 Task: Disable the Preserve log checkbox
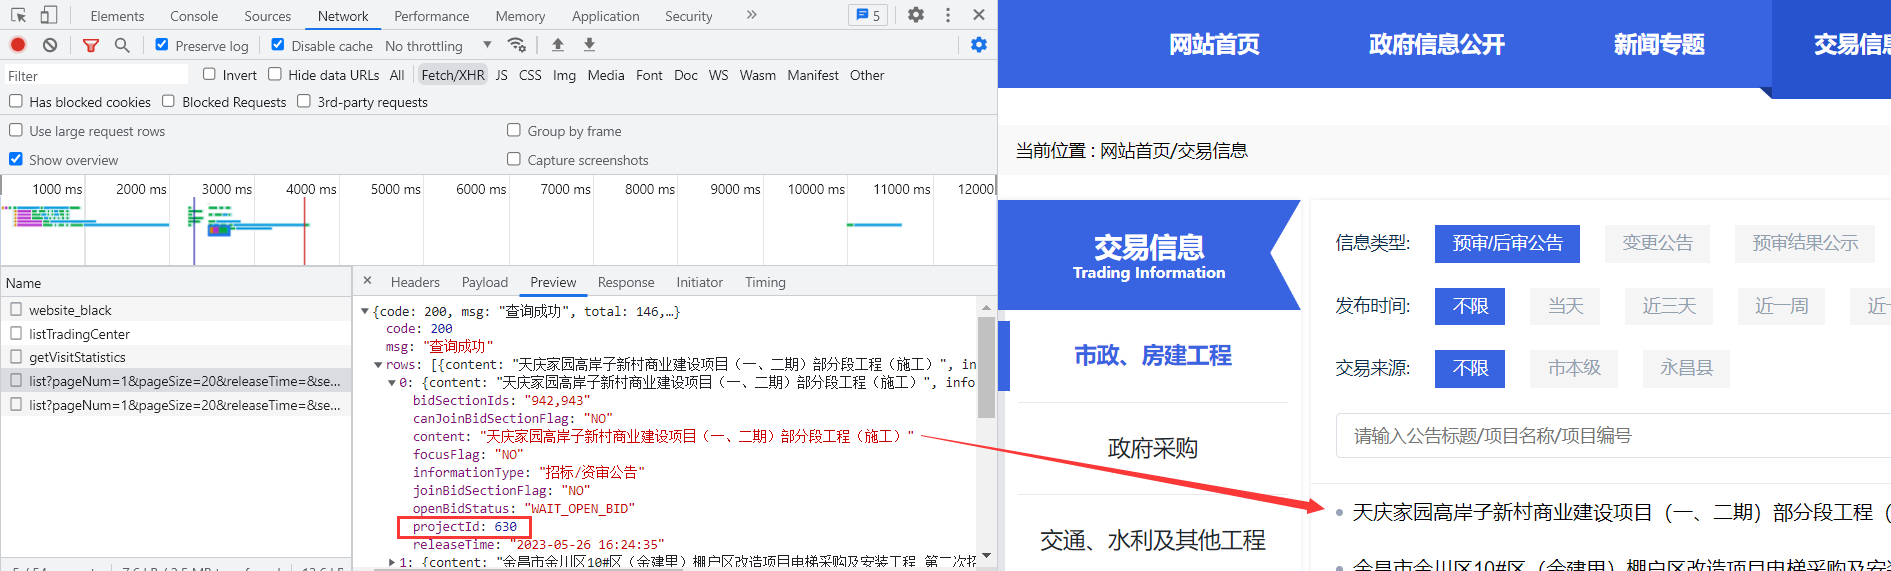[162, 45]
